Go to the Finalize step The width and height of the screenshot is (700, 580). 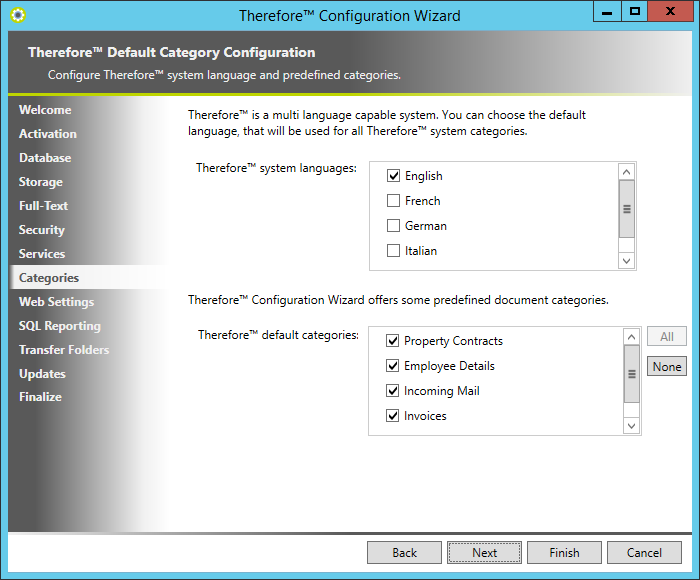click(40, 397)
